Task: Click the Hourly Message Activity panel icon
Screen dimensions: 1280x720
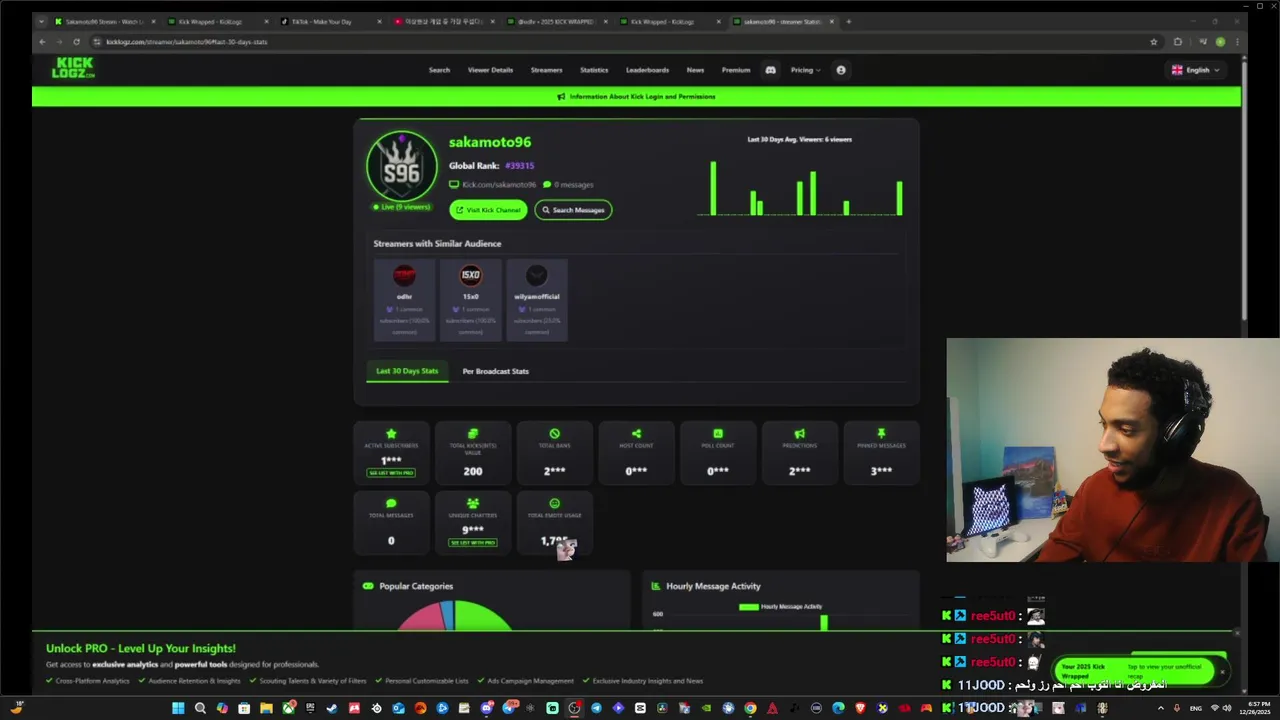Action: [x=656, y=586]
